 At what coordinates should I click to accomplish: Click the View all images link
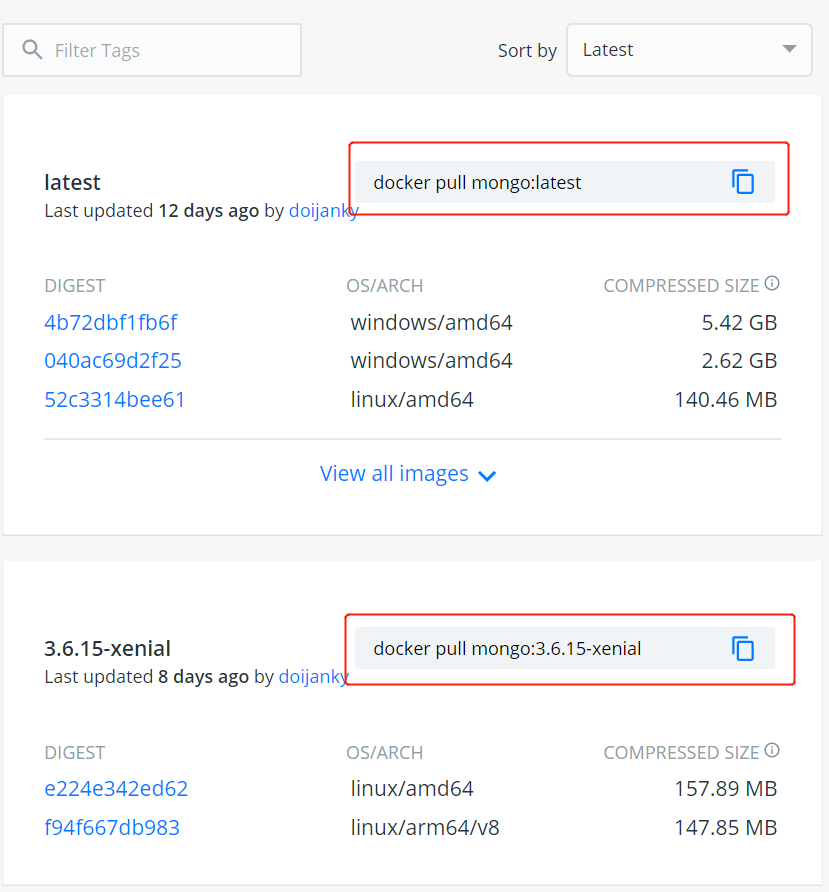pos(394,473)
